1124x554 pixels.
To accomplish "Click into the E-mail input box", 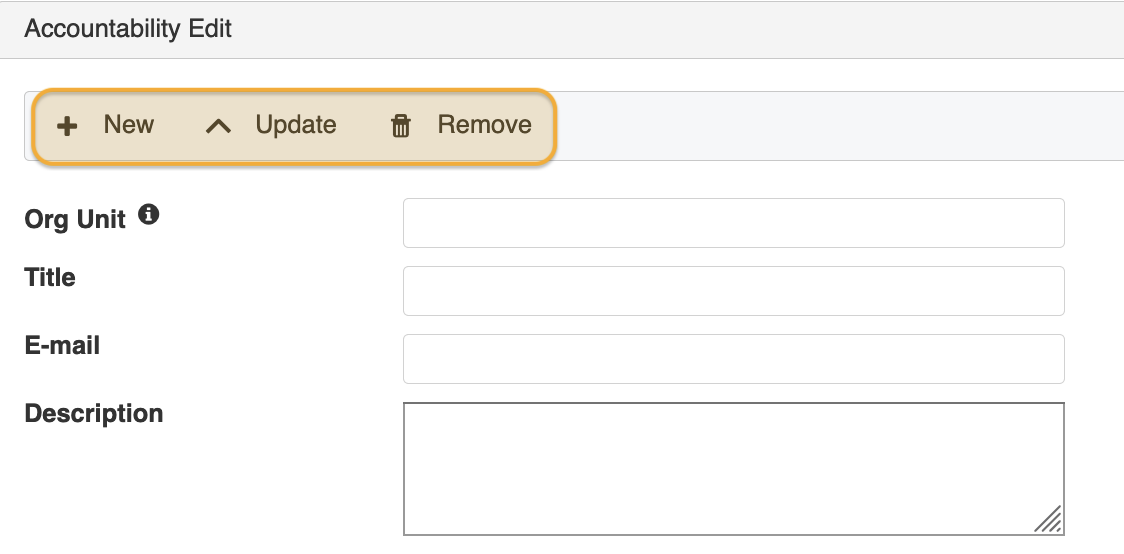I will (733, 359).
